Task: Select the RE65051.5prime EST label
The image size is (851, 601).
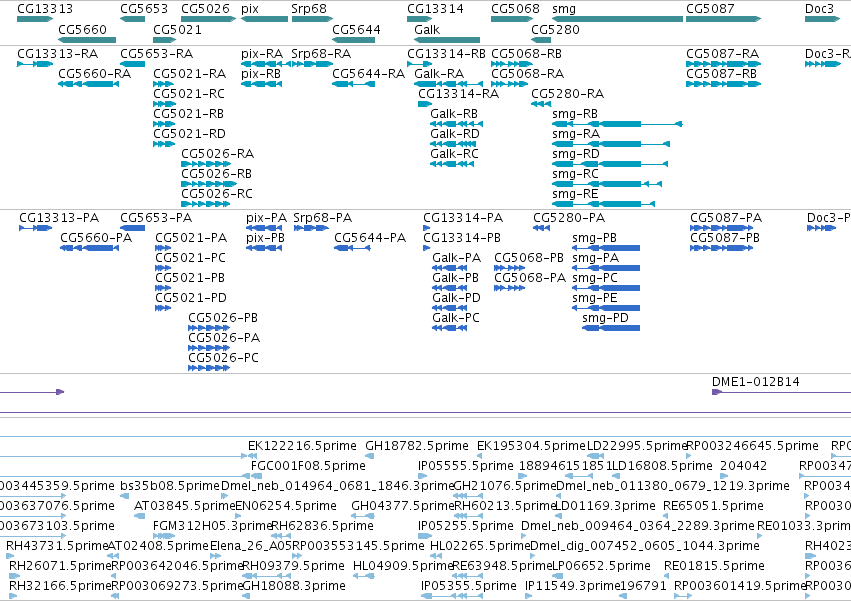Action: point(713,506)
